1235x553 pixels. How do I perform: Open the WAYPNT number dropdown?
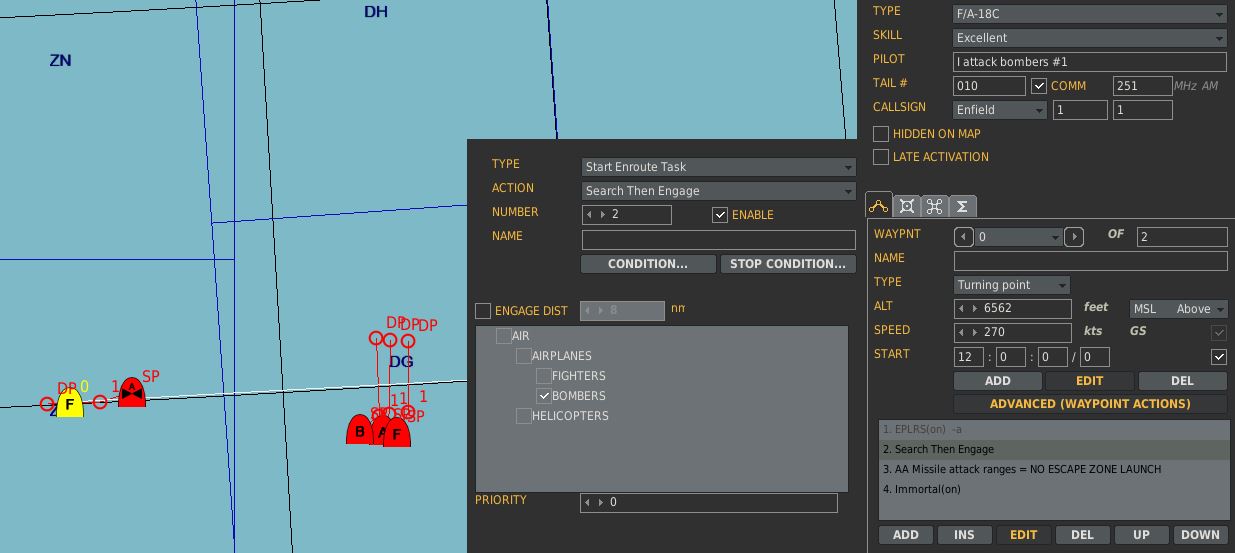coord(1019,237)
